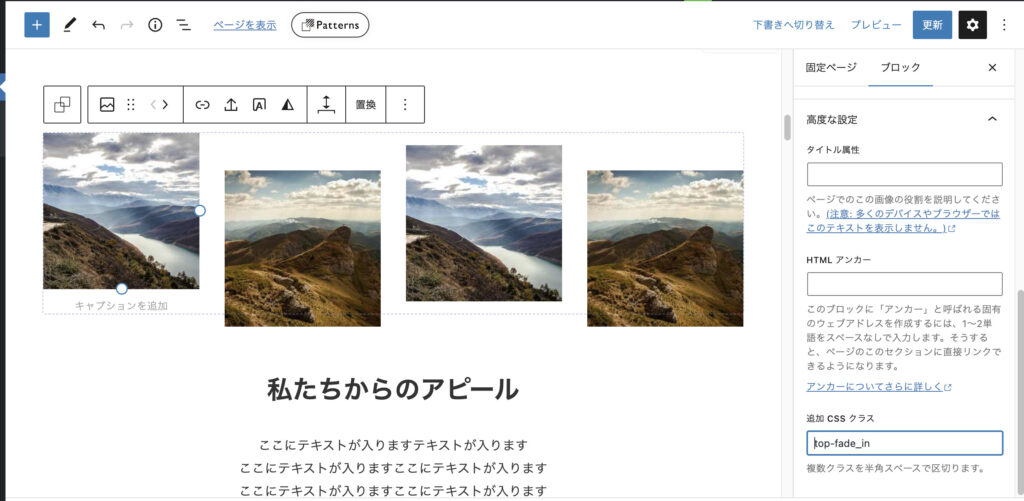
Task: Close the settings sidebar
Action: pos(992,67)
